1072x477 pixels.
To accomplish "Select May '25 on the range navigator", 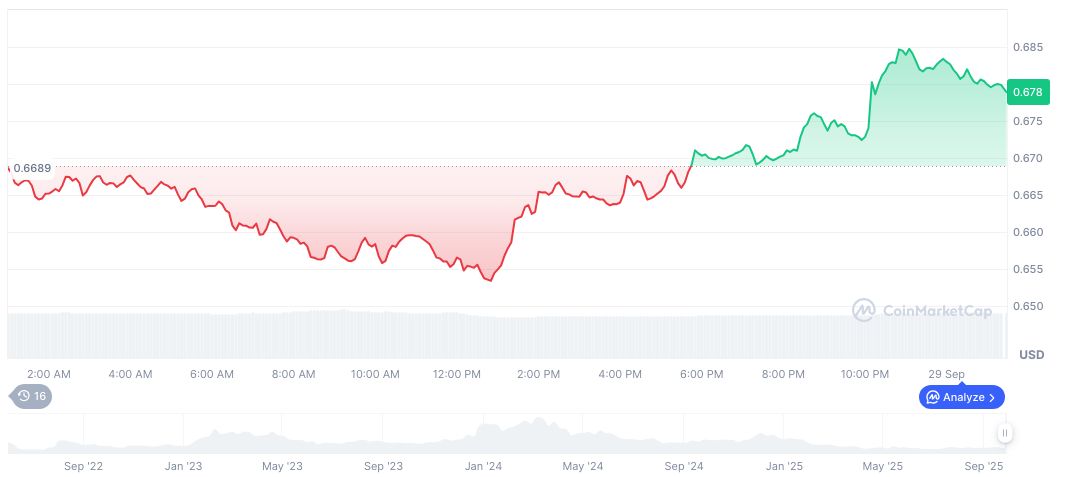I will click(x=883, y=466).
